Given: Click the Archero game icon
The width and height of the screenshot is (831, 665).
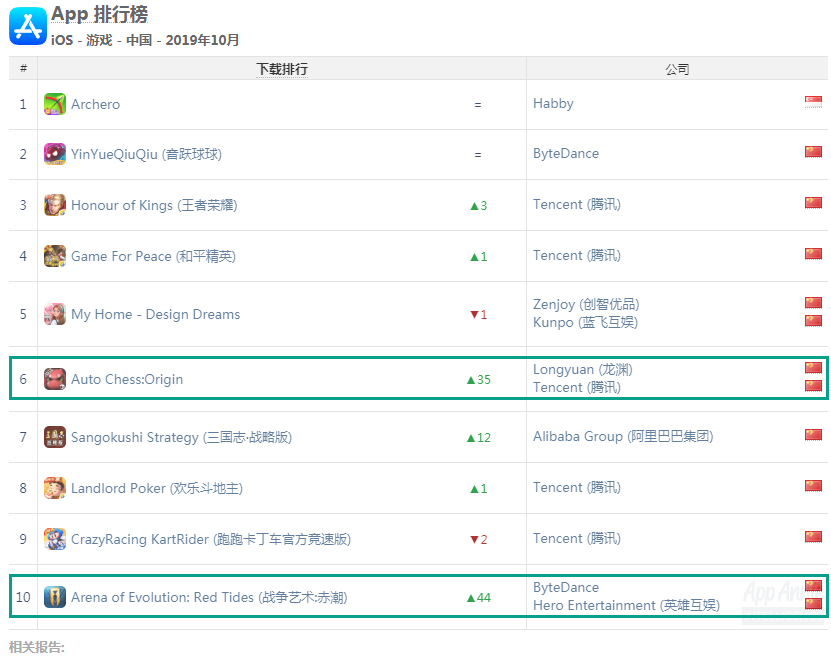Looking at the screenshot, I should (x=55, y=104).
